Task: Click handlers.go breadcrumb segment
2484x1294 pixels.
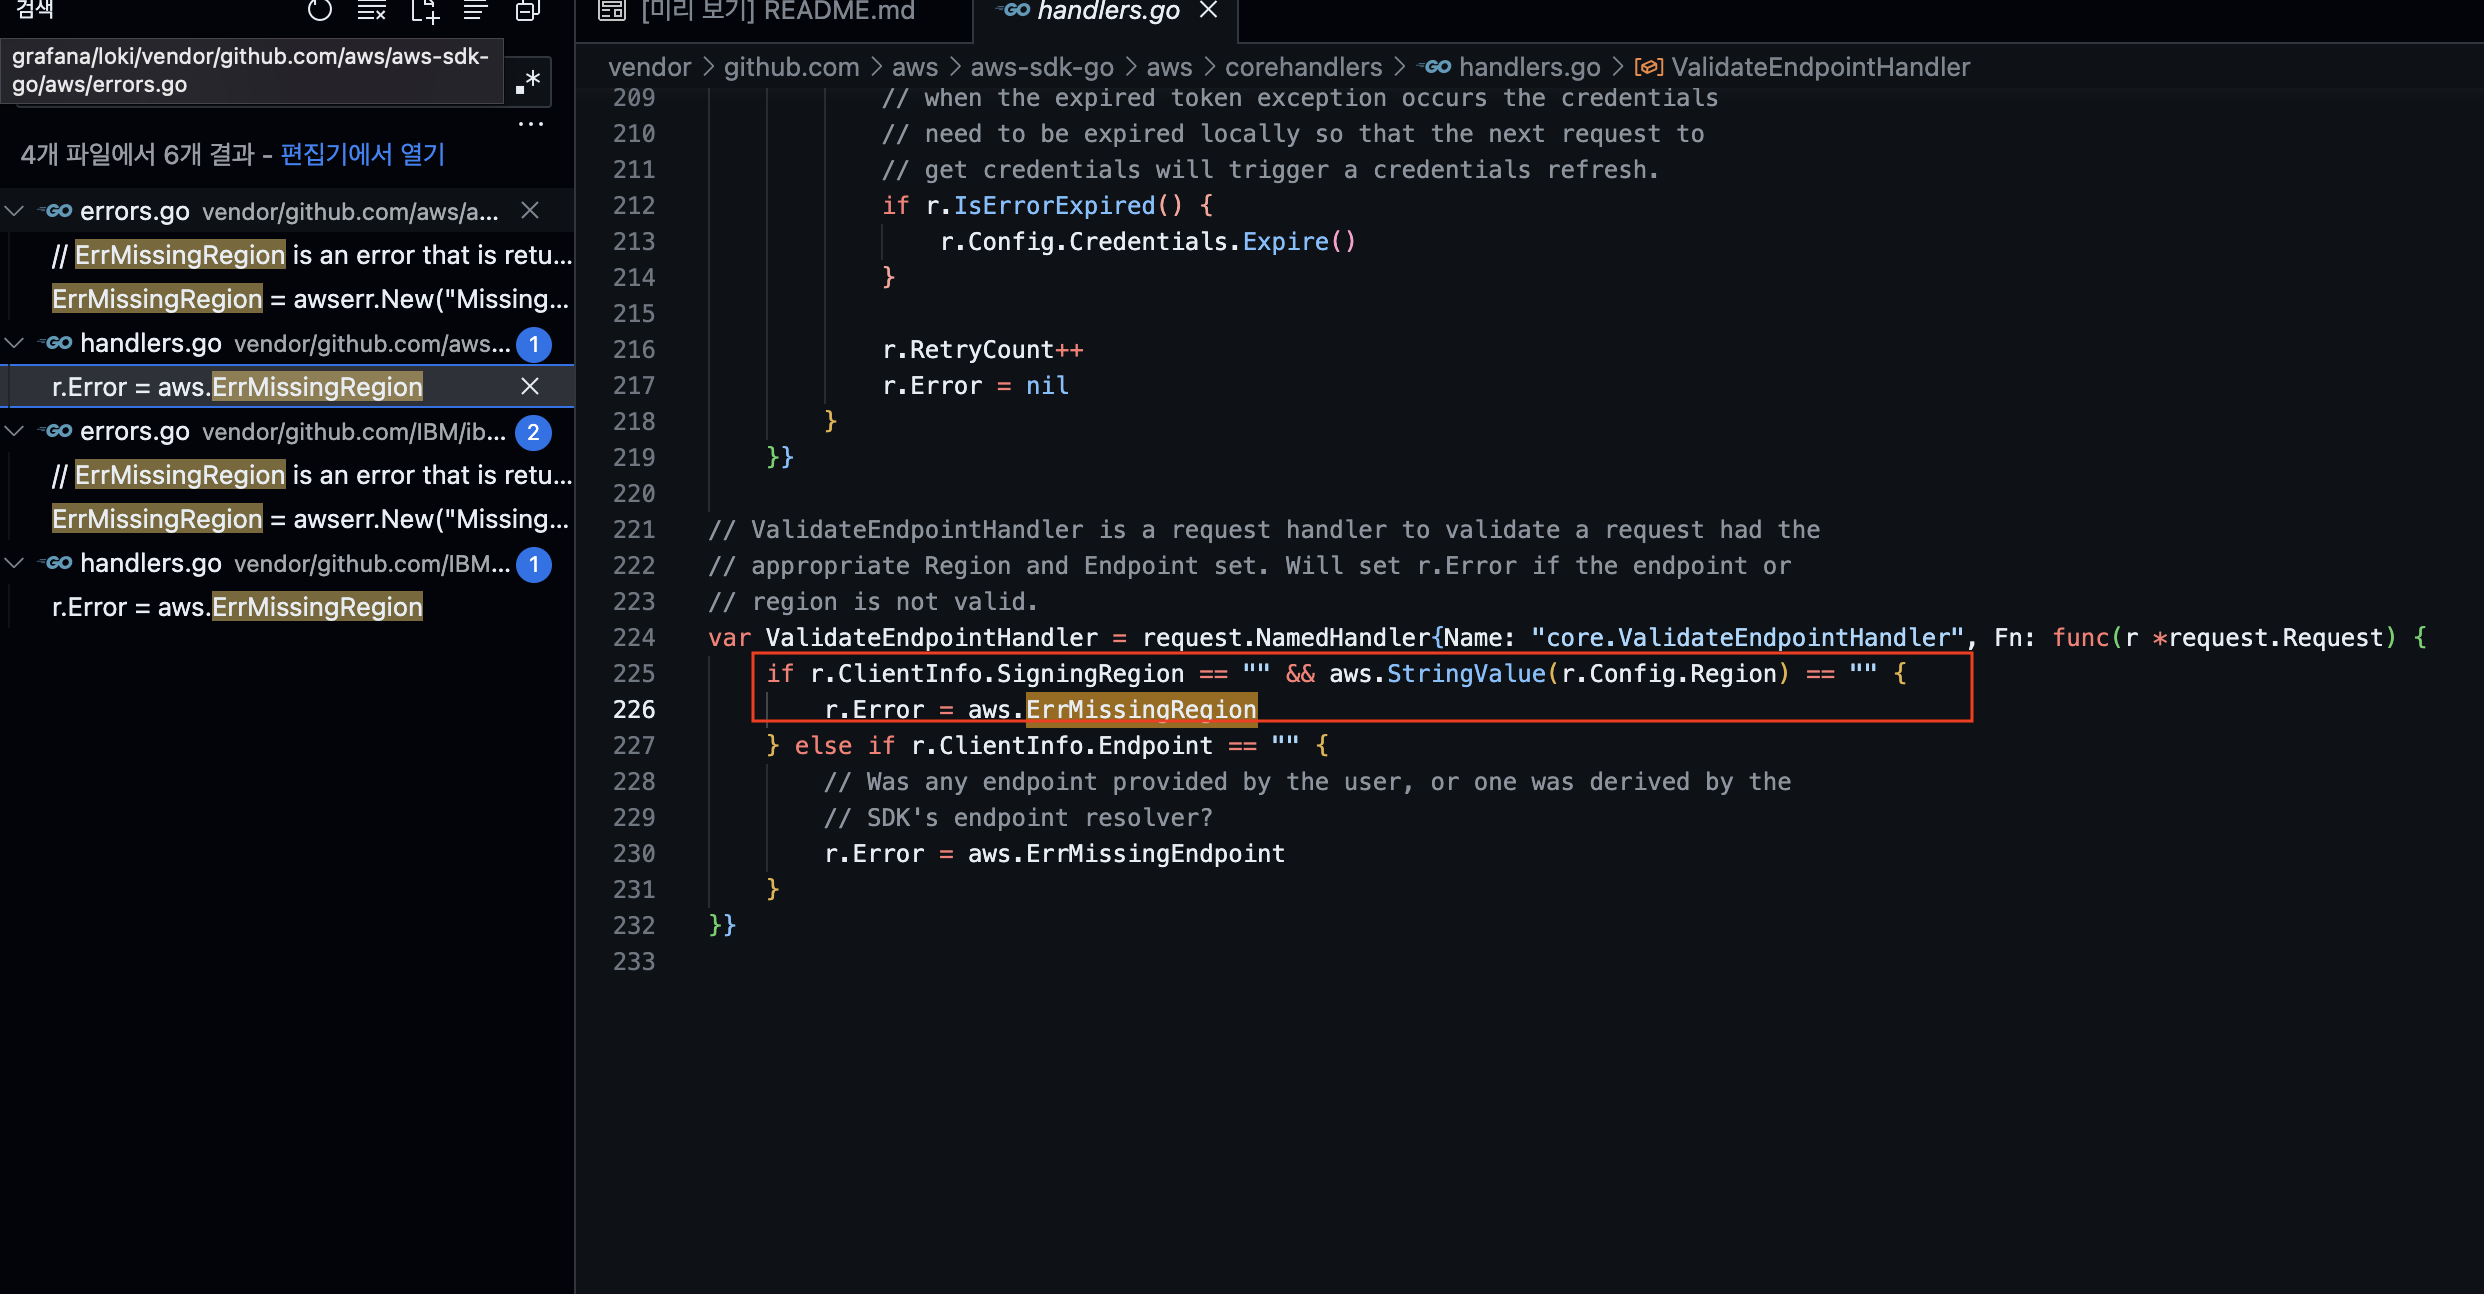Action: click(1529, 67)
